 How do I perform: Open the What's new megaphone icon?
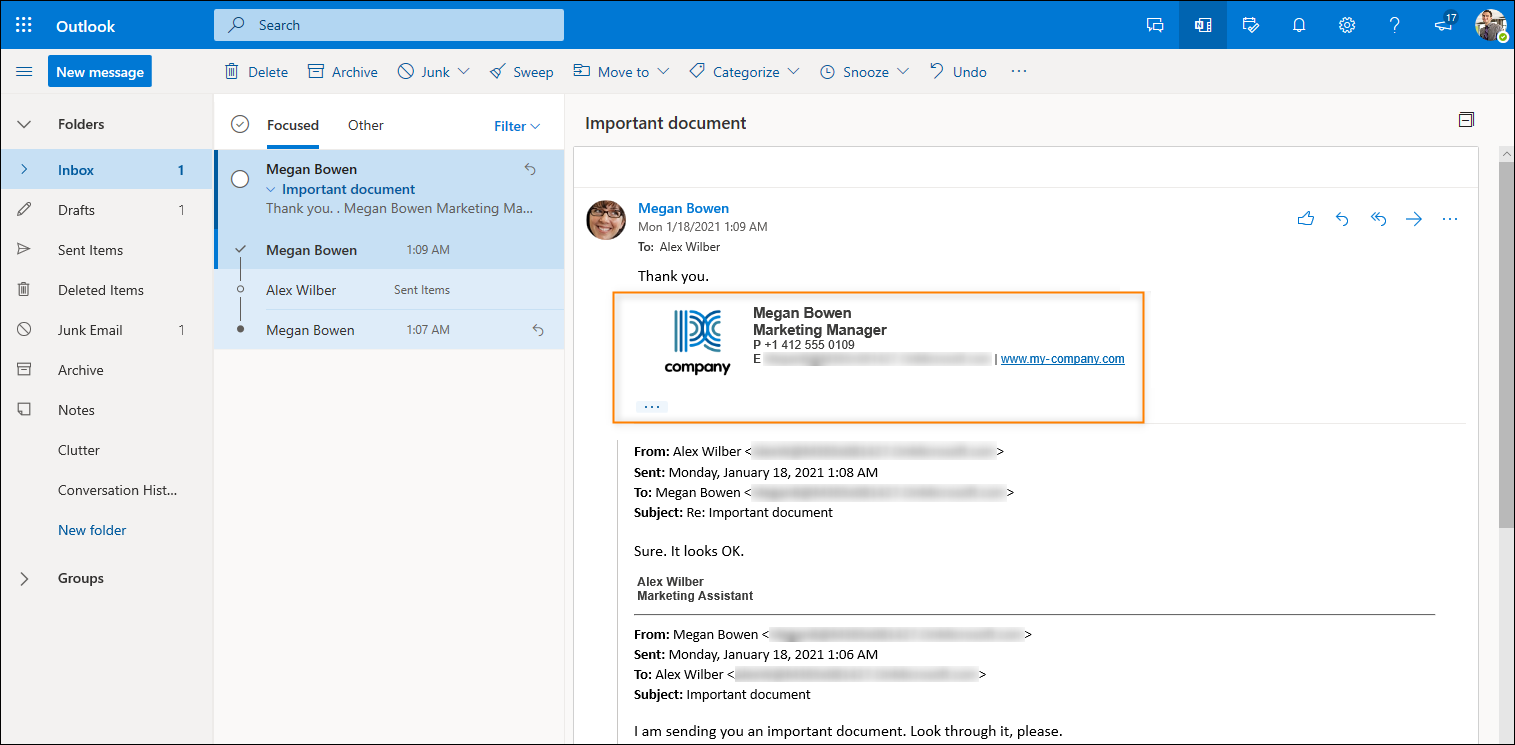point(1444,25)
